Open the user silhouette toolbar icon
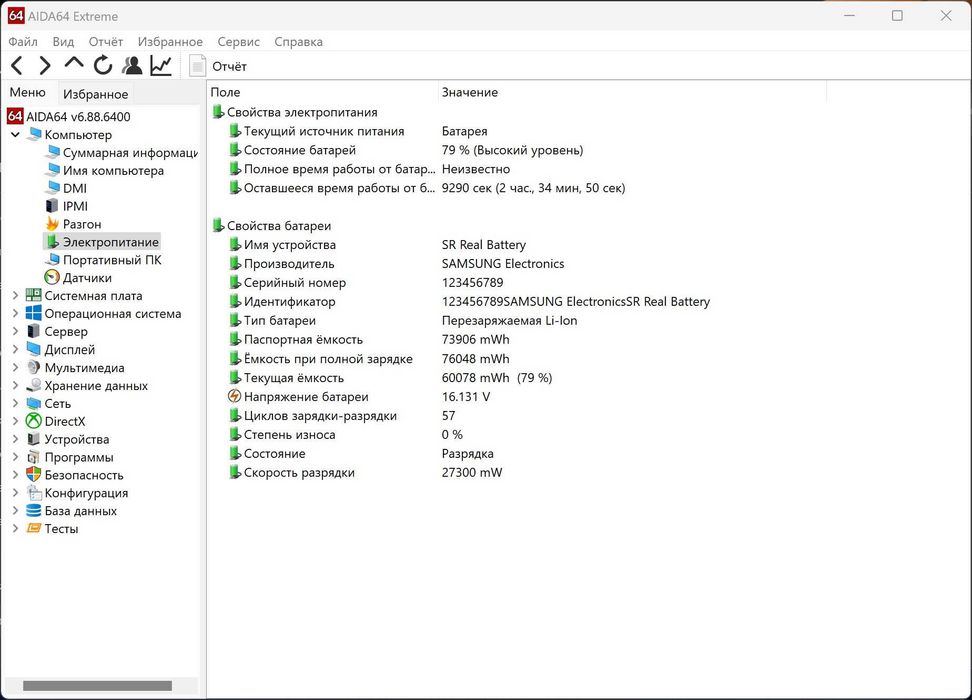972x700 pixels. coord(131,65)
